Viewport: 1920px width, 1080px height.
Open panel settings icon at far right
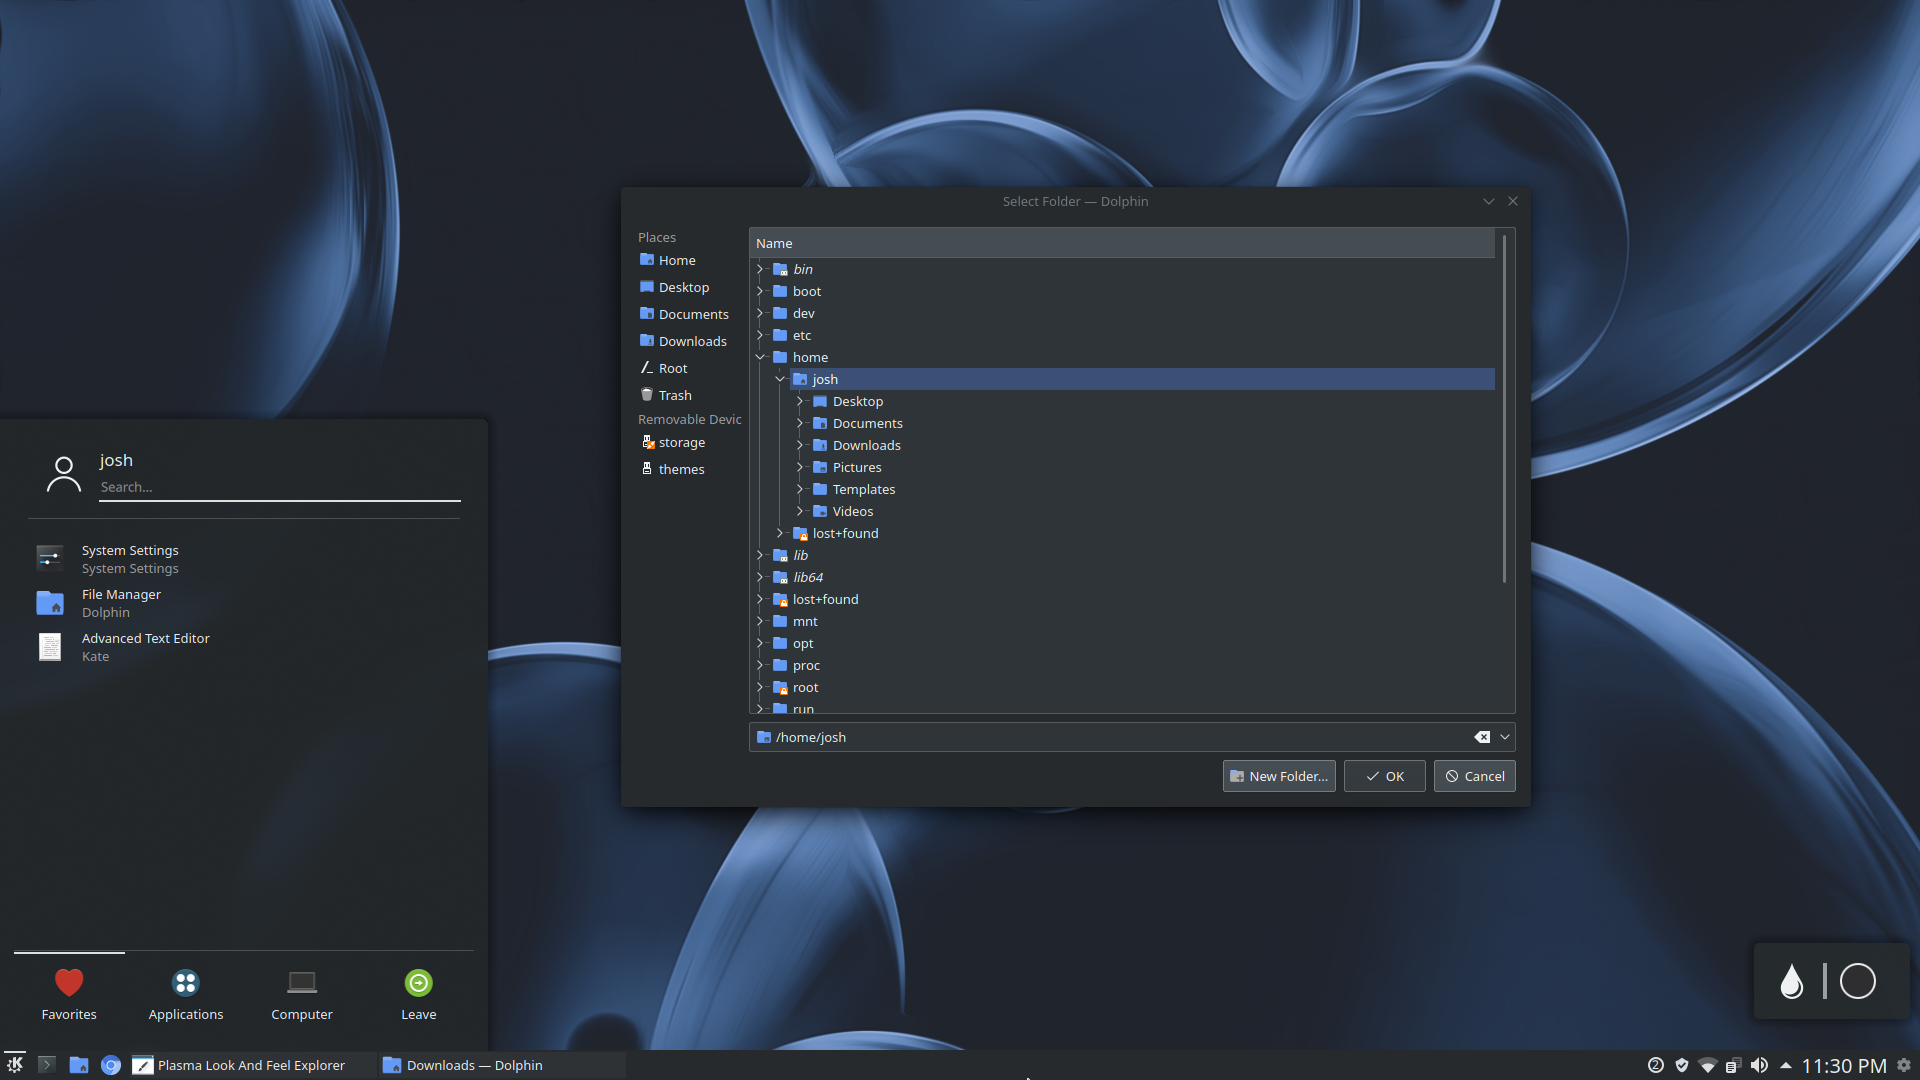click(x=1904, y=1065)
